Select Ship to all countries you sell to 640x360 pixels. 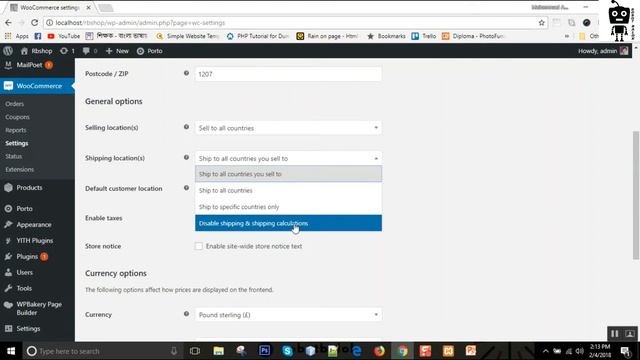pos(288,174)
